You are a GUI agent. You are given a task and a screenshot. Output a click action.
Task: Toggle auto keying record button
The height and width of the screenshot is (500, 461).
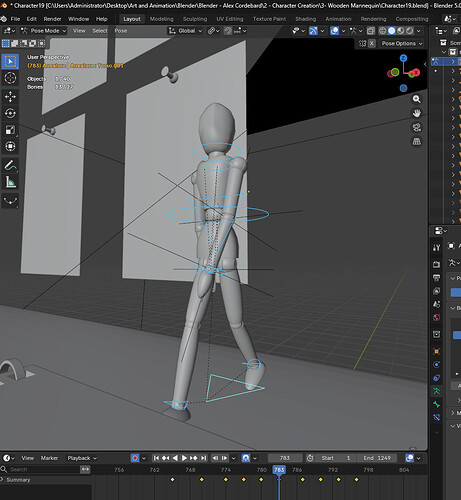[x=135, y=458]
